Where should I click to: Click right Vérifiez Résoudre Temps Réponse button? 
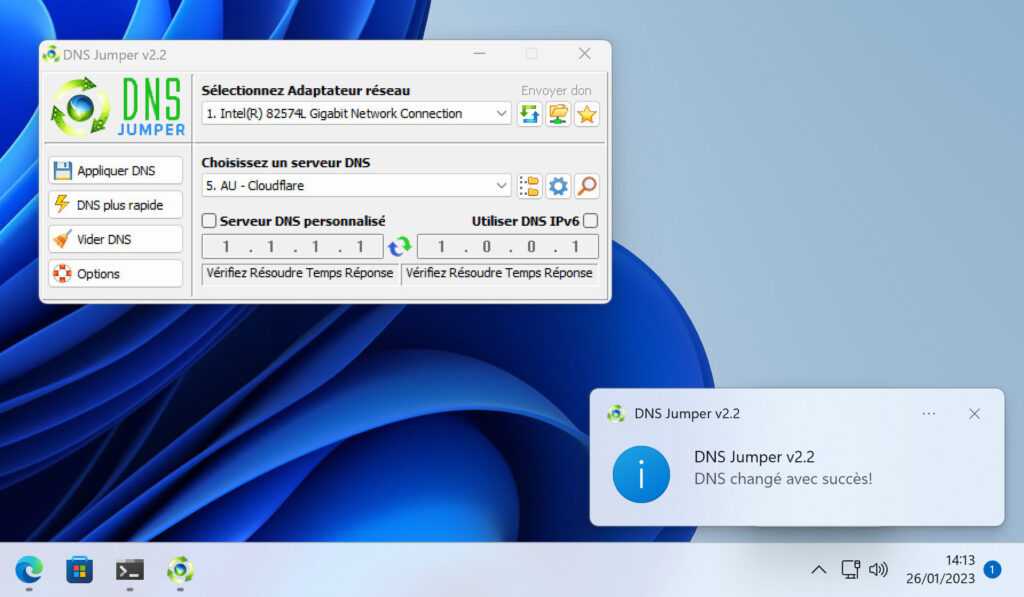pos(499,273)
